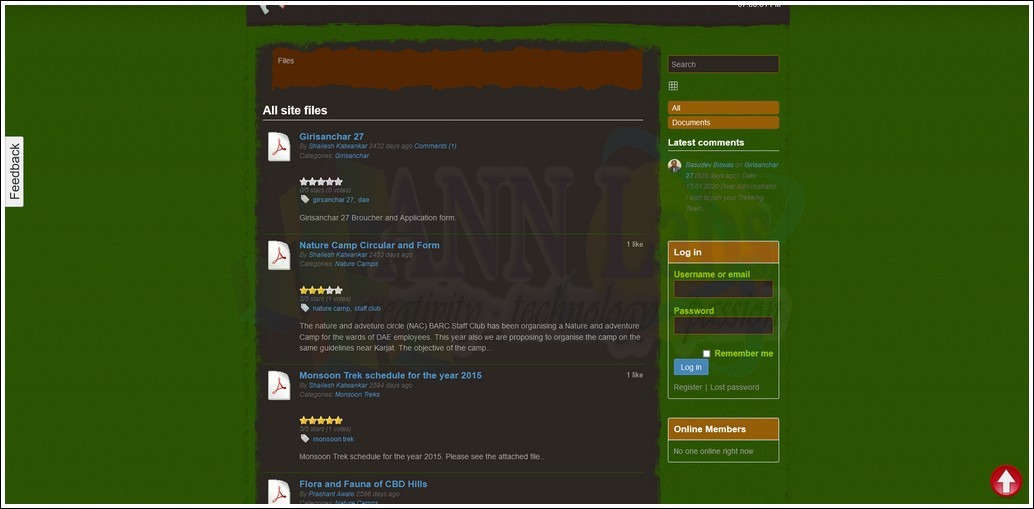Click the red scroll-to-top arrow button

[x=1005, y=481]
